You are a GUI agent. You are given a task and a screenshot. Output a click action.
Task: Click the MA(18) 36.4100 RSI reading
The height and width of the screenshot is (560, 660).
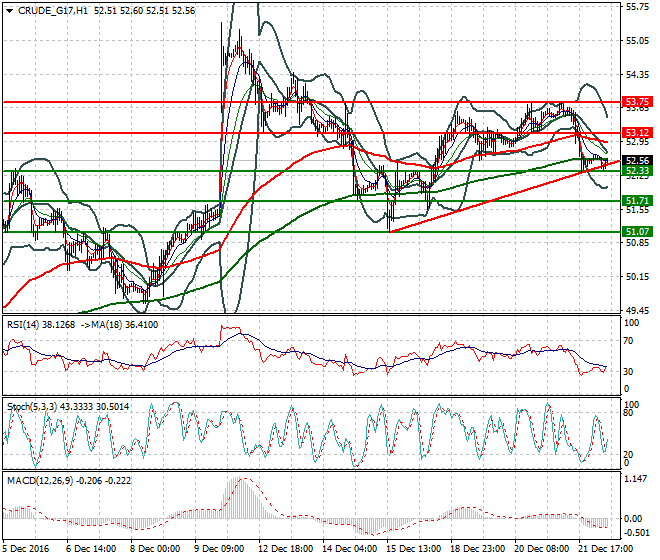click(119, 325)
